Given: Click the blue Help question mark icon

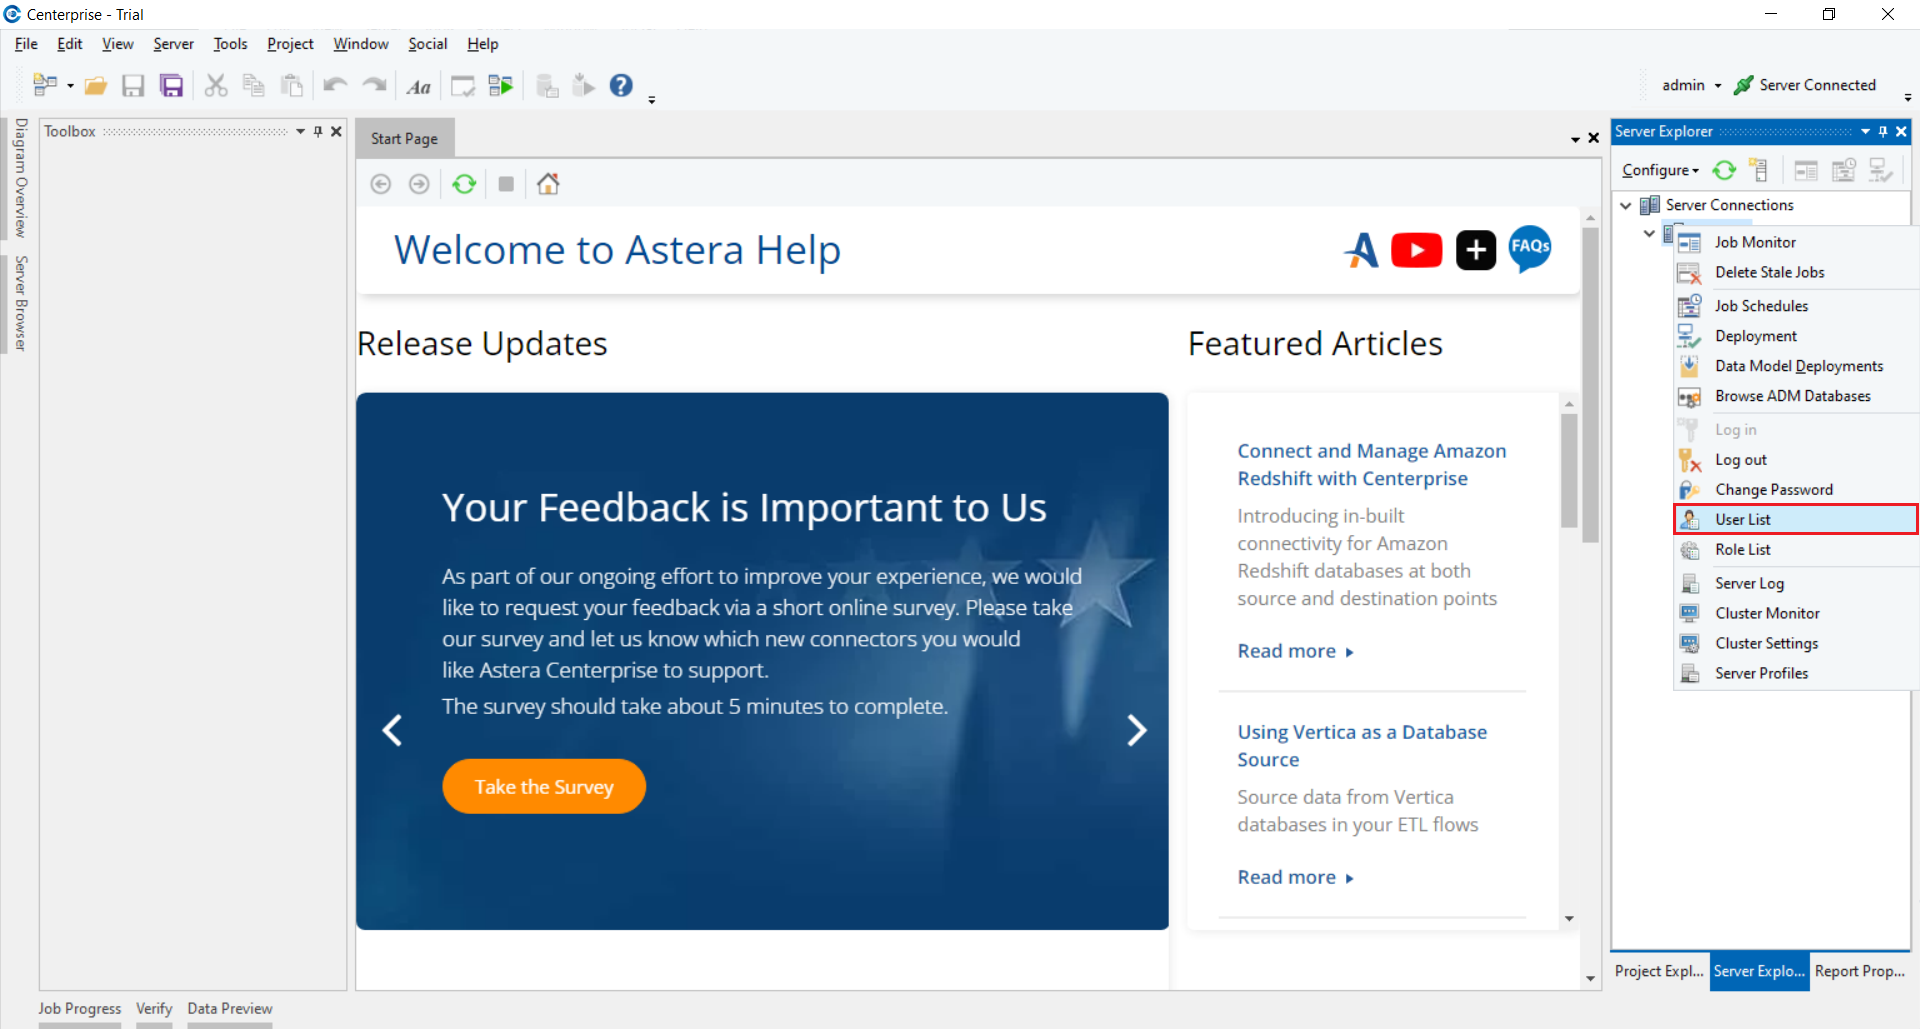Looking at the screenshot, I should pyautogui.click(x=621, y=86).
